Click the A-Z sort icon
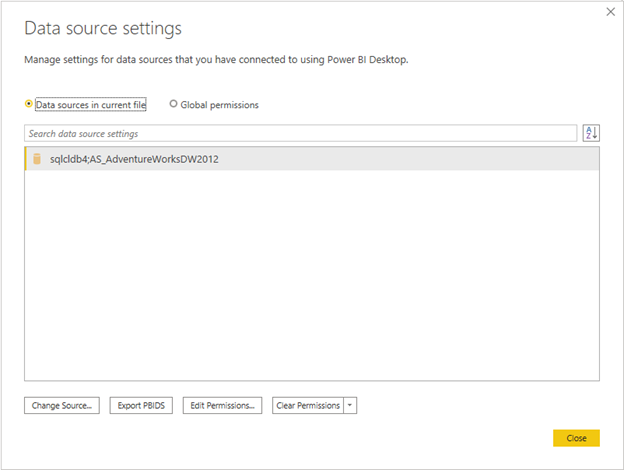This screenshot has width=624, height=470. 591,133
